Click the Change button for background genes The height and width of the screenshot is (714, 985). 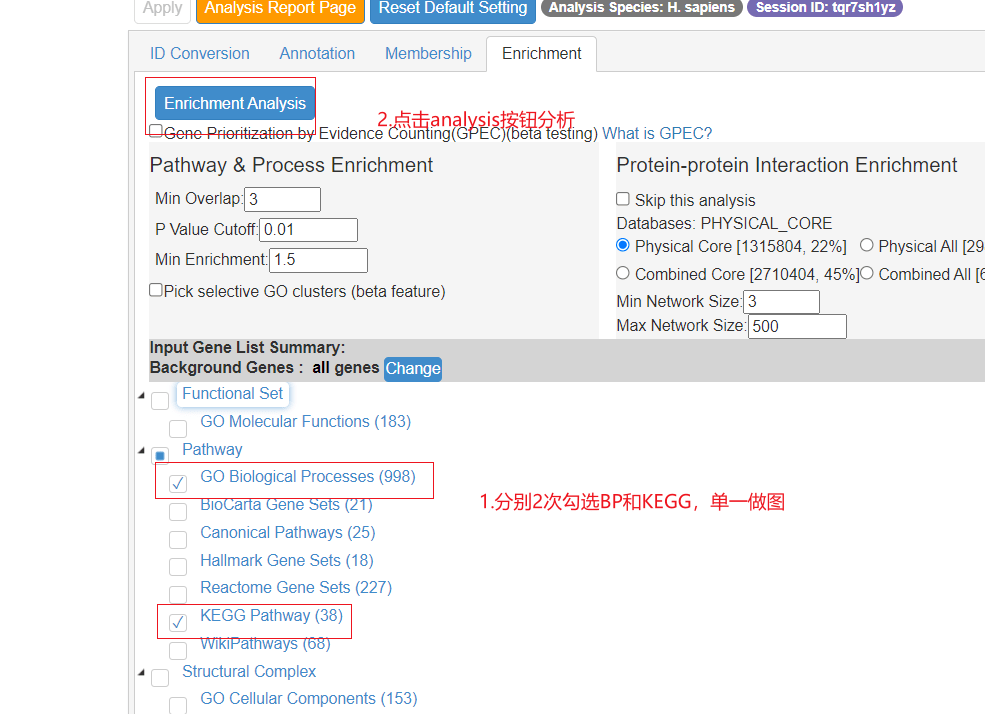coord(412,368)
